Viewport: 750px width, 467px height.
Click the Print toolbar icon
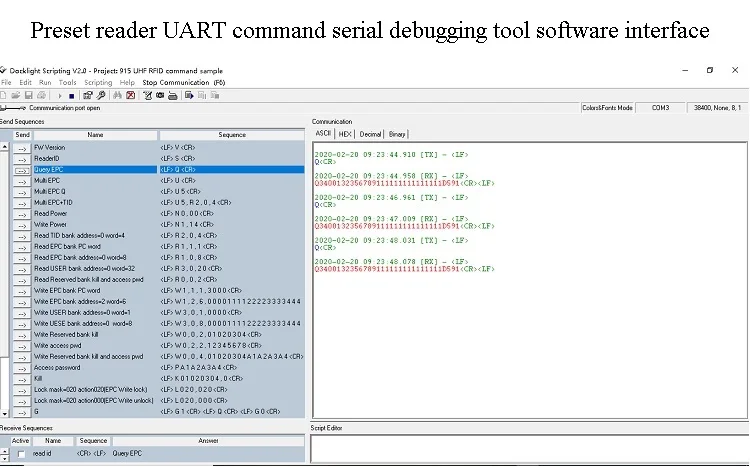(x=42, y=96)
